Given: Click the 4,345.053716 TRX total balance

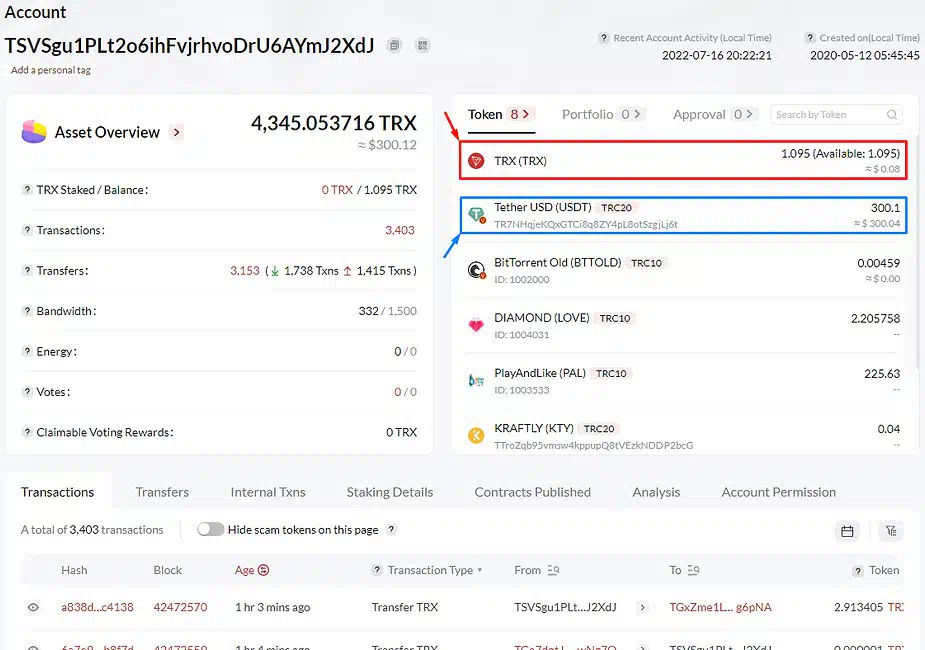Looking at the screenshot, I should pos(334,123).
